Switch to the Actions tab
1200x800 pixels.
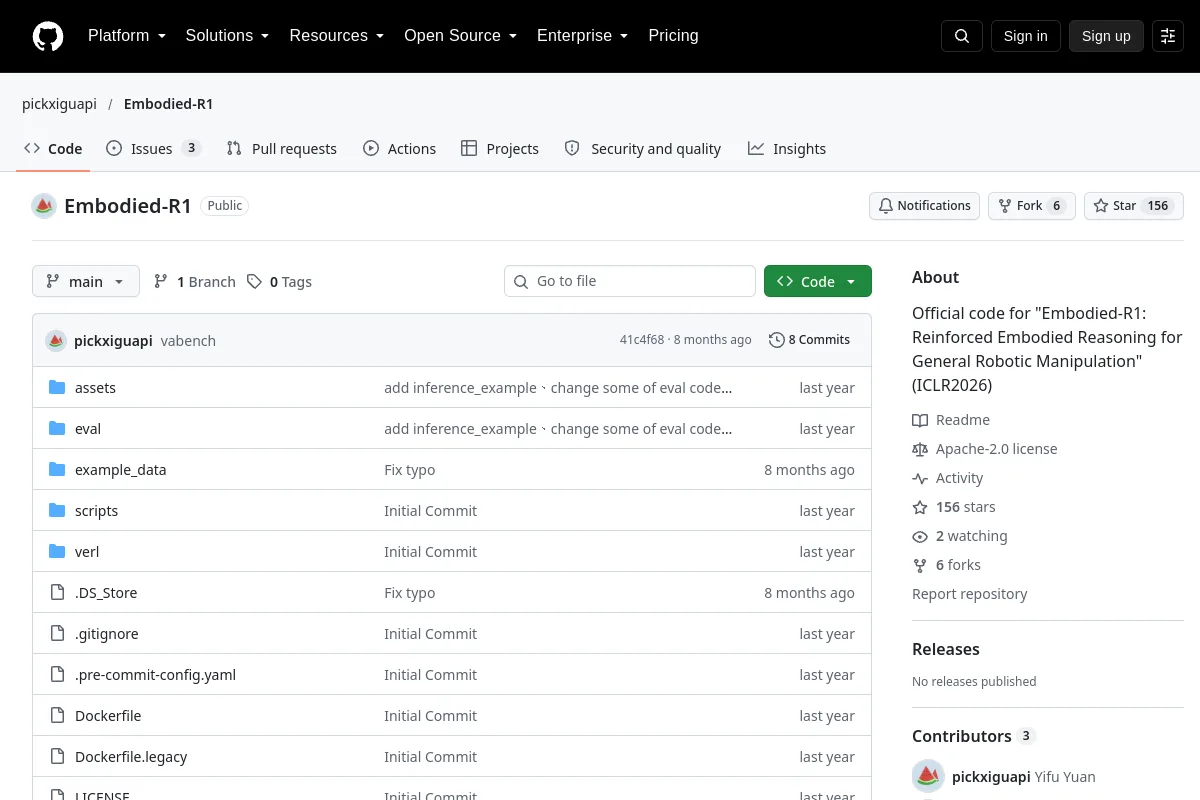point(400,149)
